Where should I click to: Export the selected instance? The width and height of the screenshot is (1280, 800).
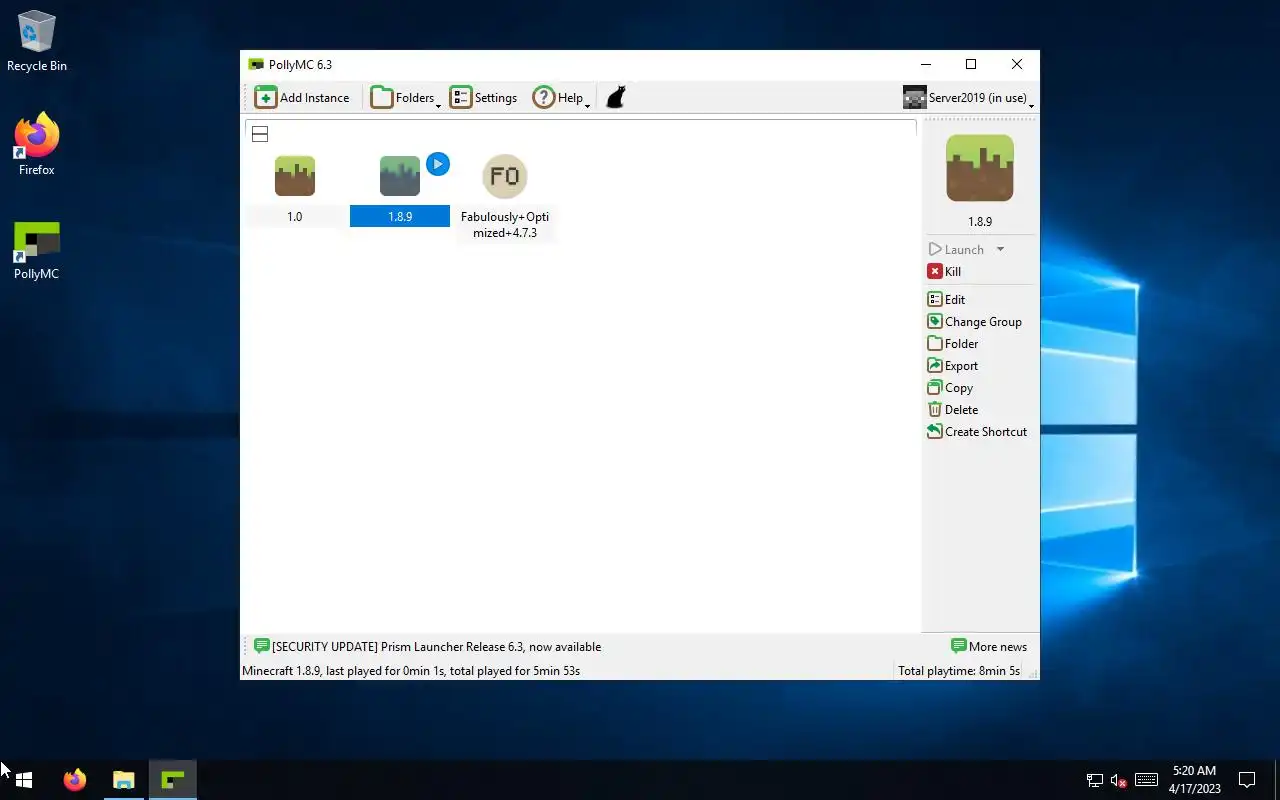(x=953, y=365)
